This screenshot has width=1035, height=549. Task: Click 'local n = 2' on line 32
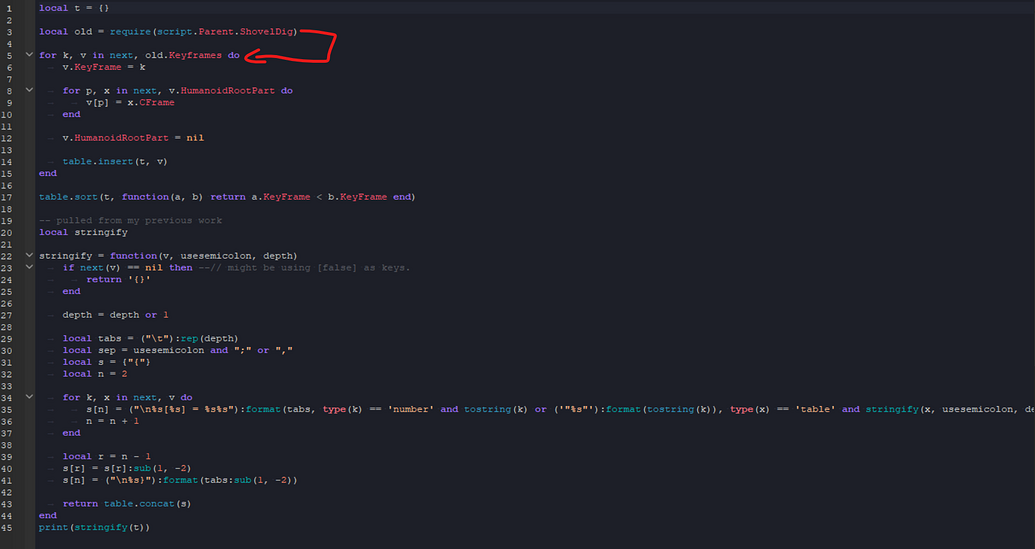[95, 374]
